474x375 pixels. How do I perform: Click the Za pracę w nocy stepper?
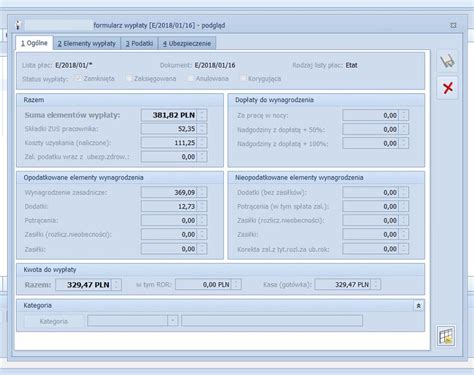404,115
